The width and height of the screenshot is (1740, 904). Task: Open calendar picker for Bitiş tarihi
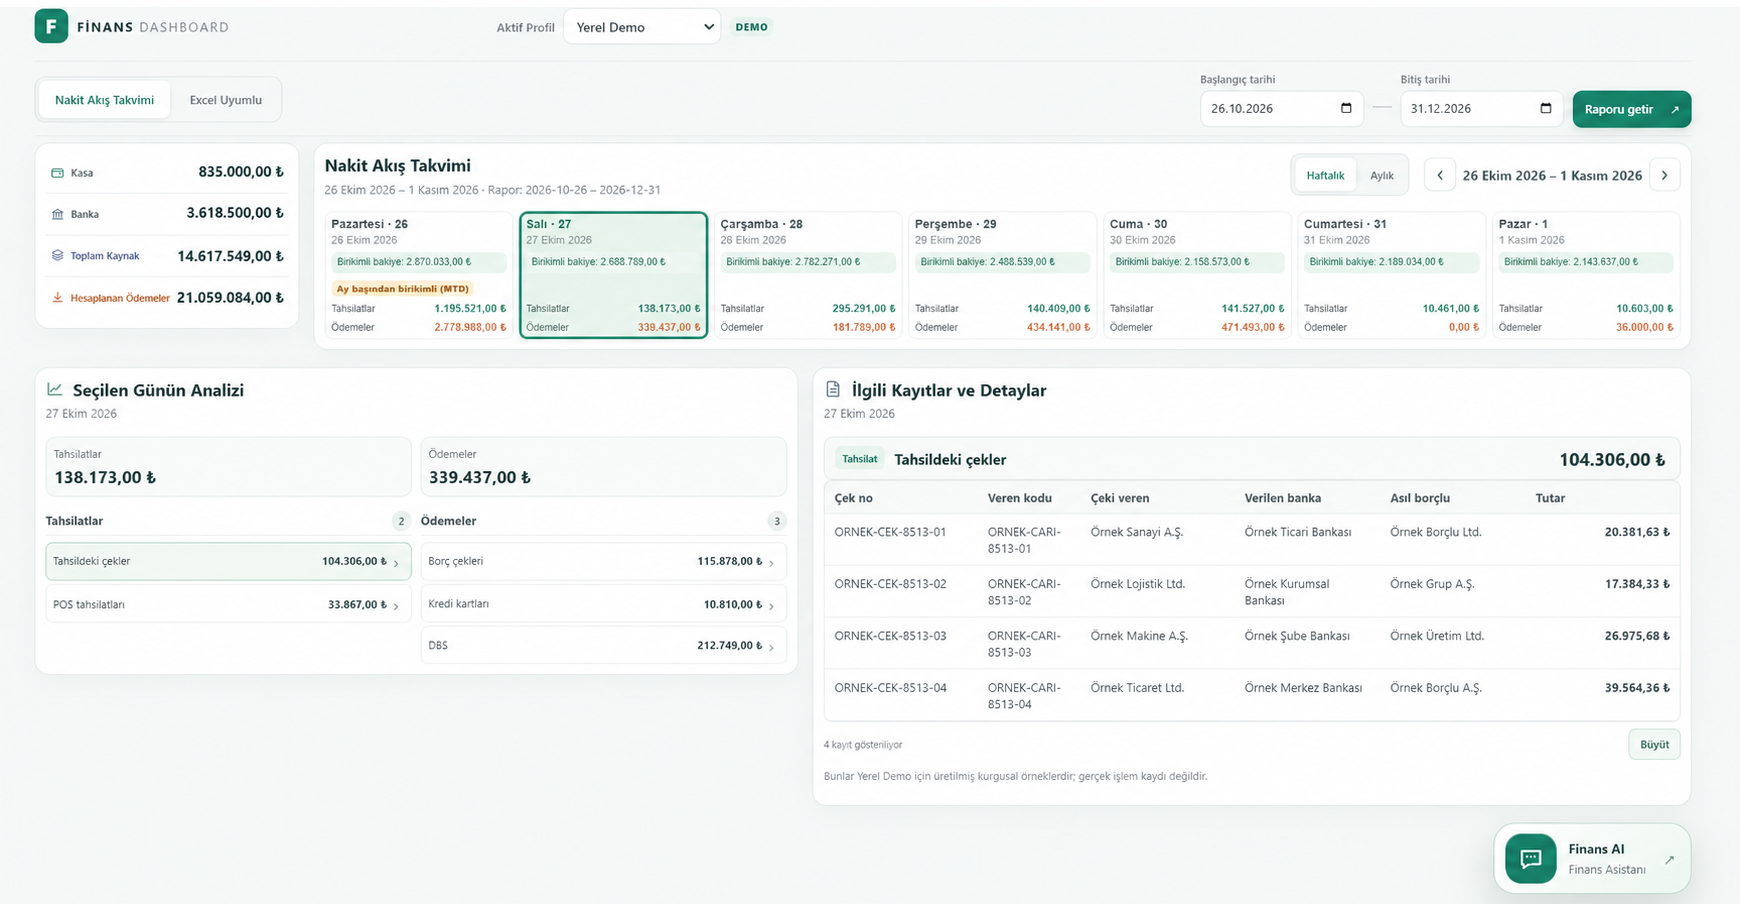tap(1546, 108)
